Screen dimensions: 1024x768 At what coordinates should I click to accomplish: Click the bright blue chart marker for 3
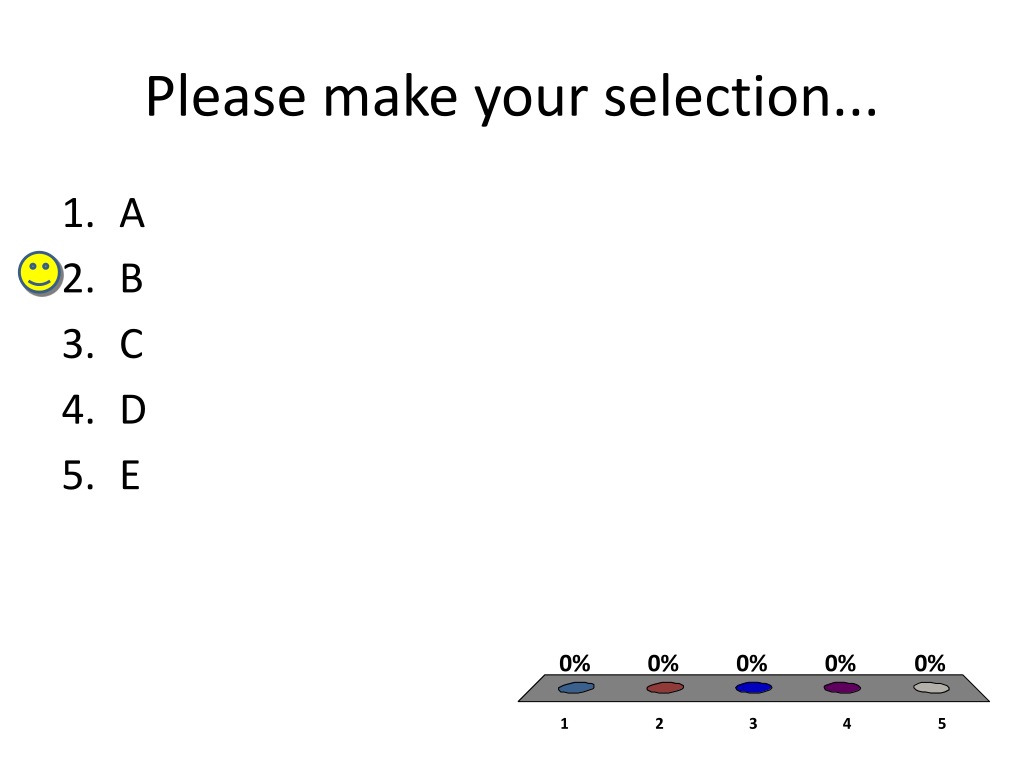[x=754, y=687]
